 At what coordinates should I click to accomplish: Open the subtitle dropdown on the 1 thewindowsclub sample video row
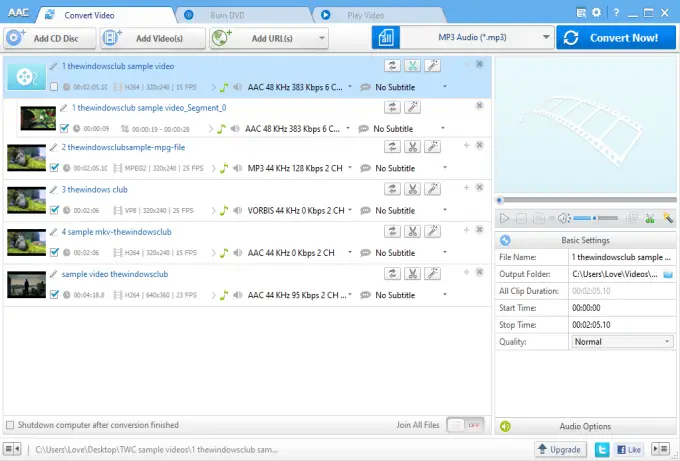(x=445, y=87)
